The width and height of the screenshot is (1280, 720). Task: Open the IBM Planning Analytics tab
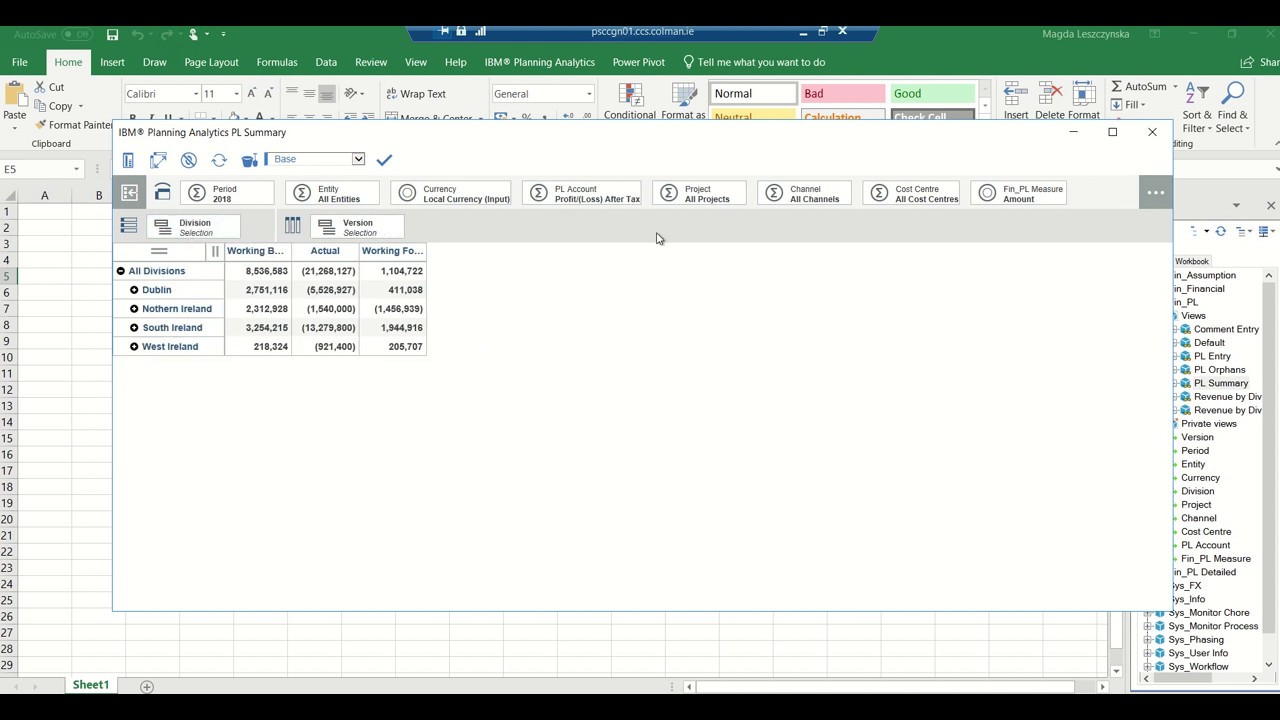(540, 62)
